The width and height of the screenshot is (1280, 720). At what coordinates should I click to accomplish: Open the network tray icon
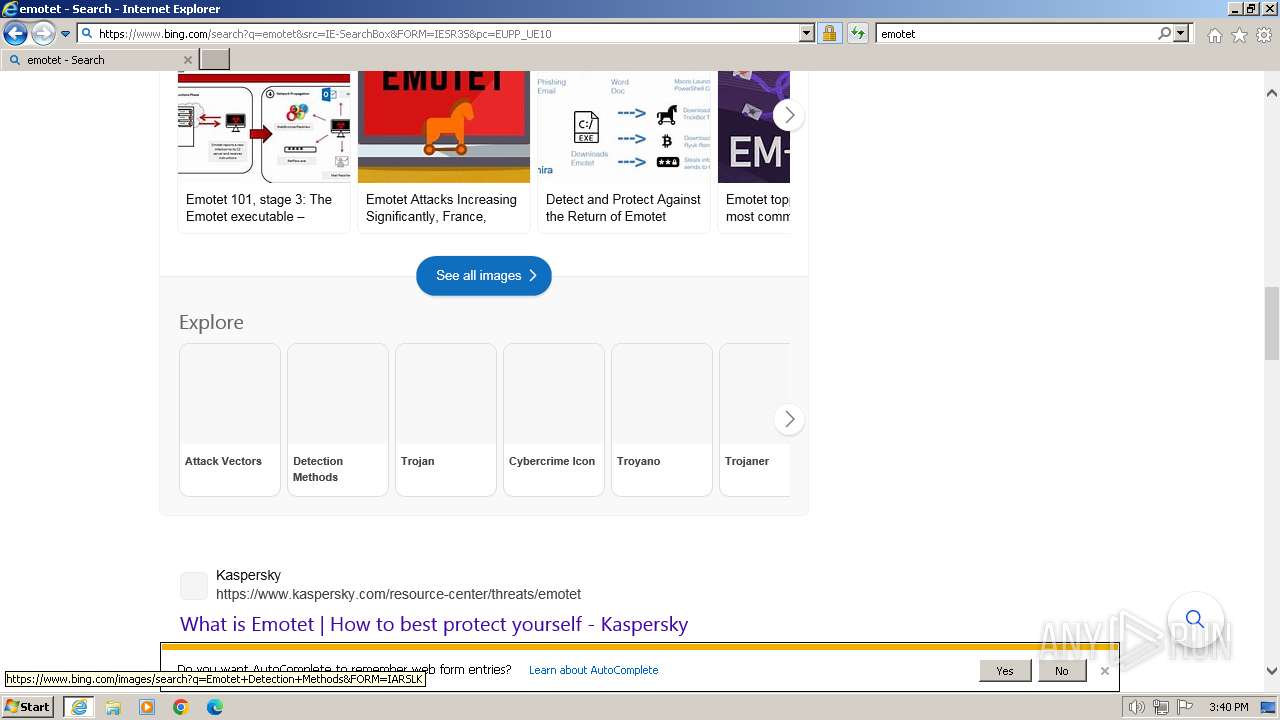click(1160, 707)
